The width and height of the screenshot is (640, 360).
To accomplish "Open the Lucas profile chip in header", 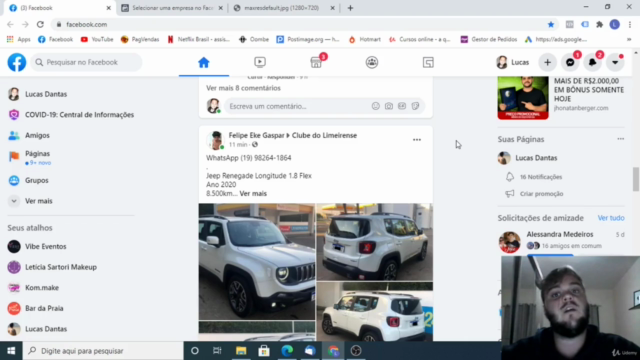I will tap(513, 62).
